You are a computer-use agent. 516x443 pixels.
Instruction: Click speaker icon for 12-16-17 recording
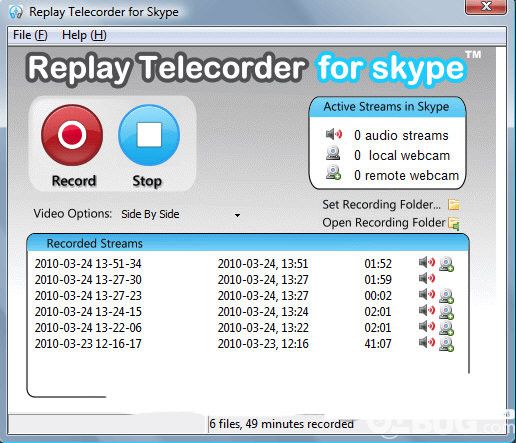[427, 342]
